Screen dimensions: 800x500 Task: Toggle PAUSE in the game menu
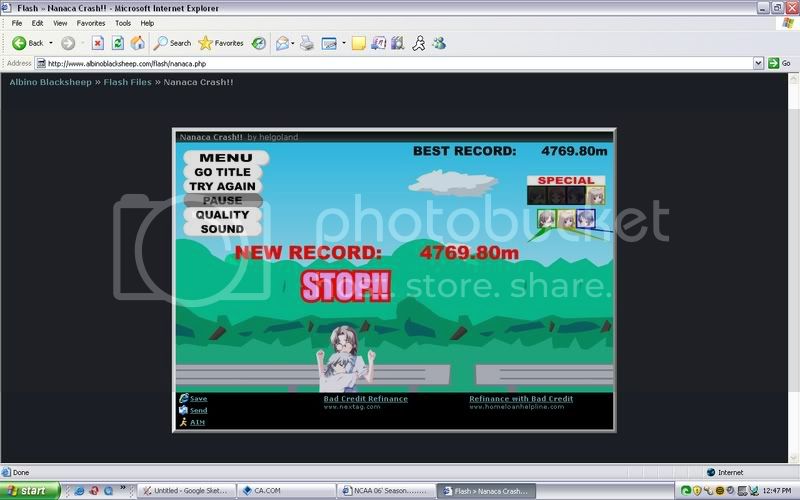(x=223, y=201)
